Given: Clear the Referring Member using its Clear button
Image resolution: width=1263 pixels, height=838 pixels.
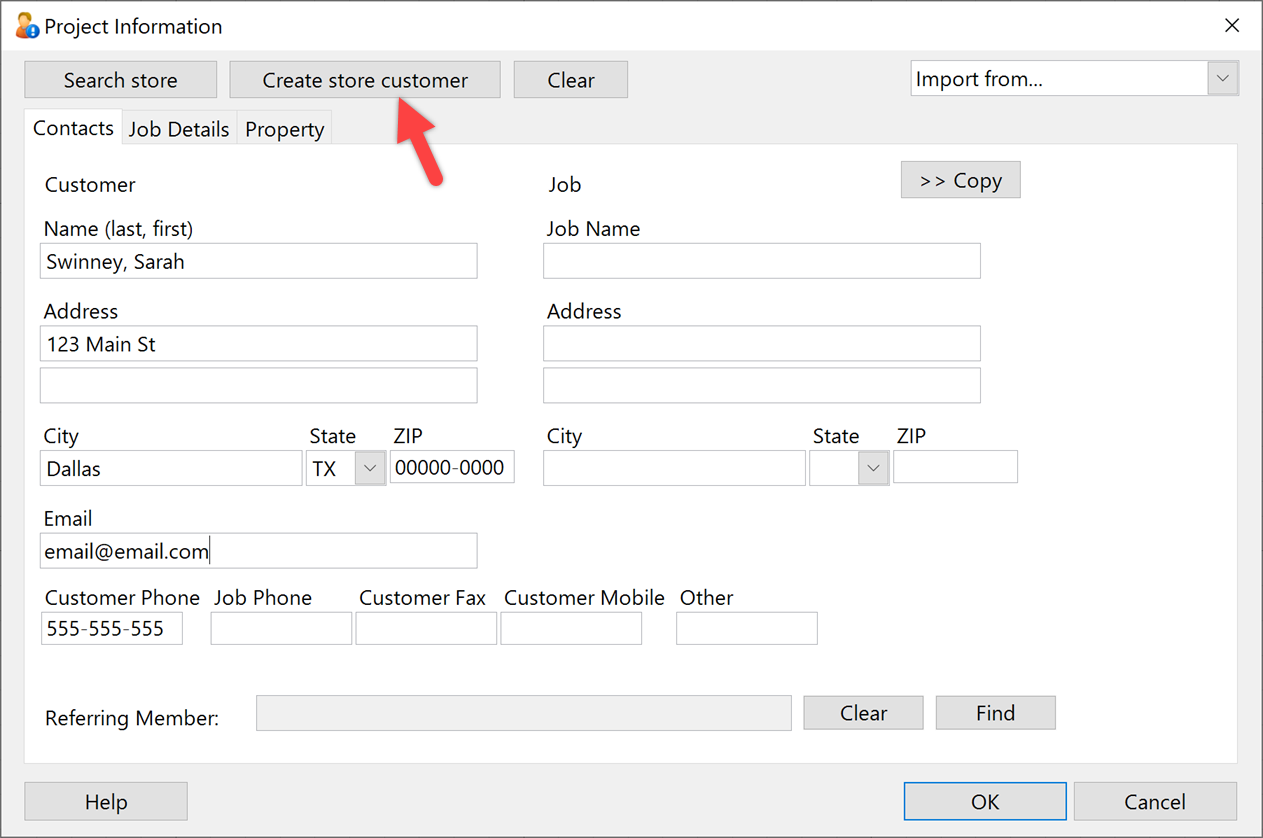Looking at the screenshot, I should click(x=863, y=713).
